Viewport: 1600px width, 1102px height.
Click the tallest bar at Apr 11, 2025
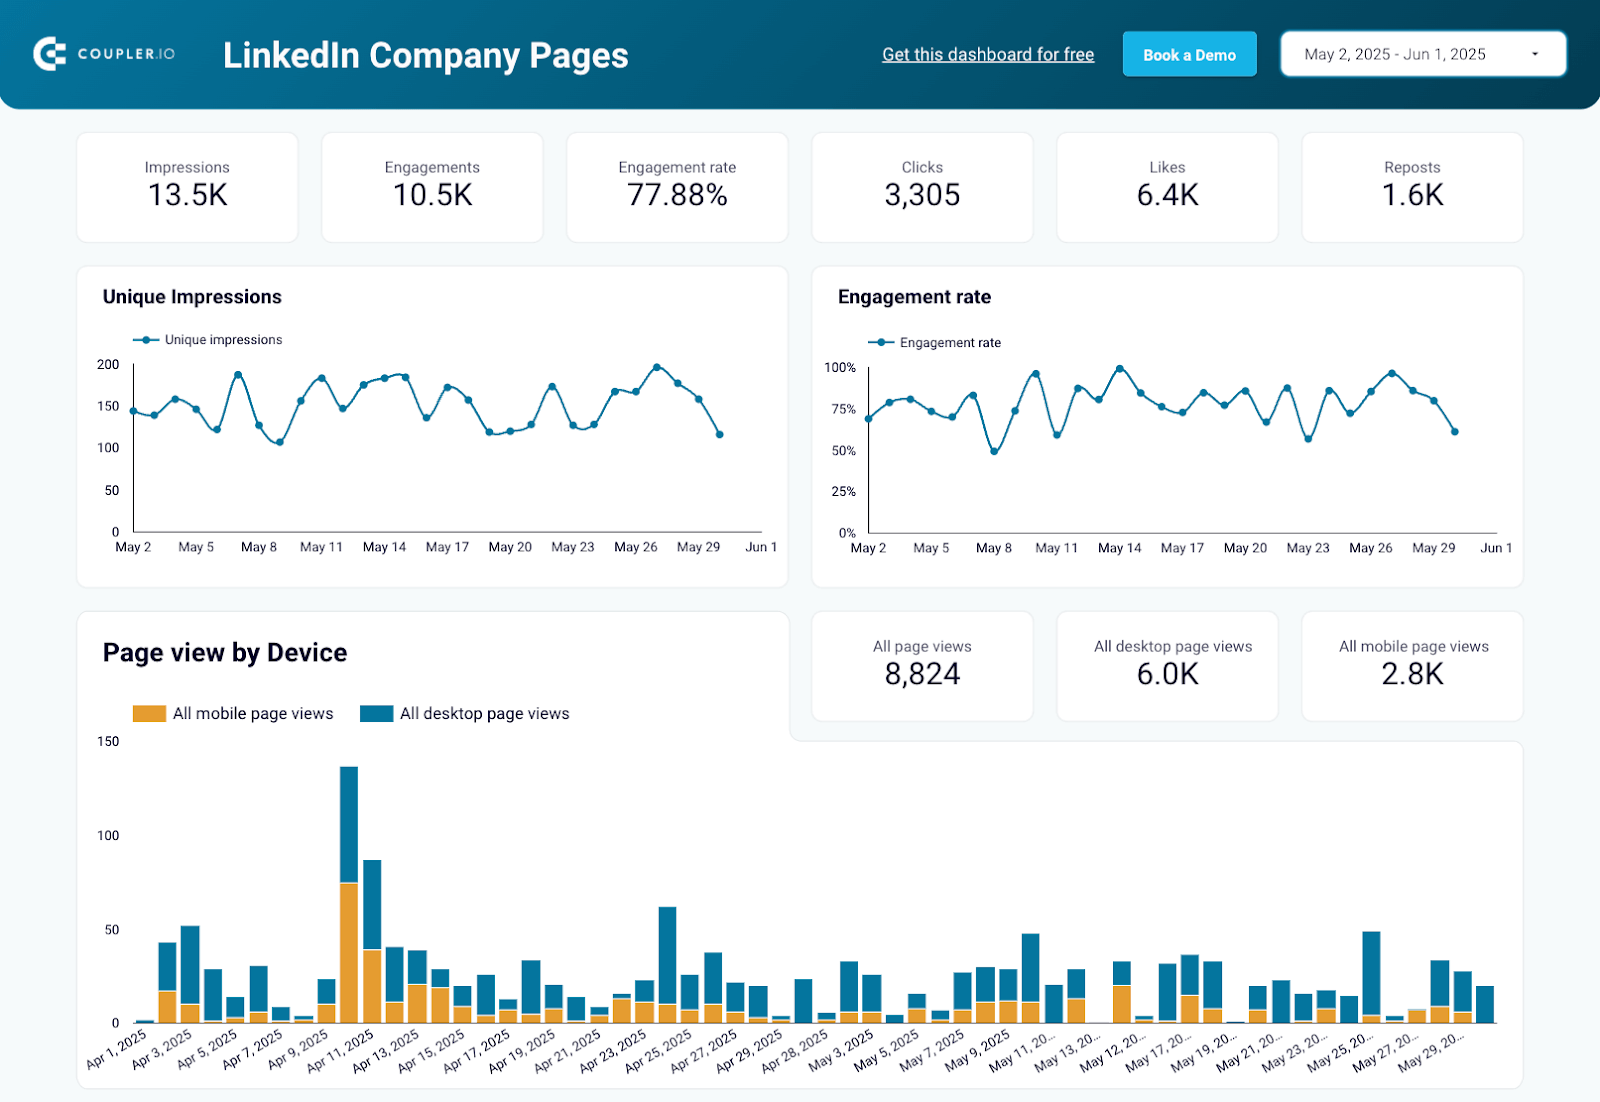point(349,894)
